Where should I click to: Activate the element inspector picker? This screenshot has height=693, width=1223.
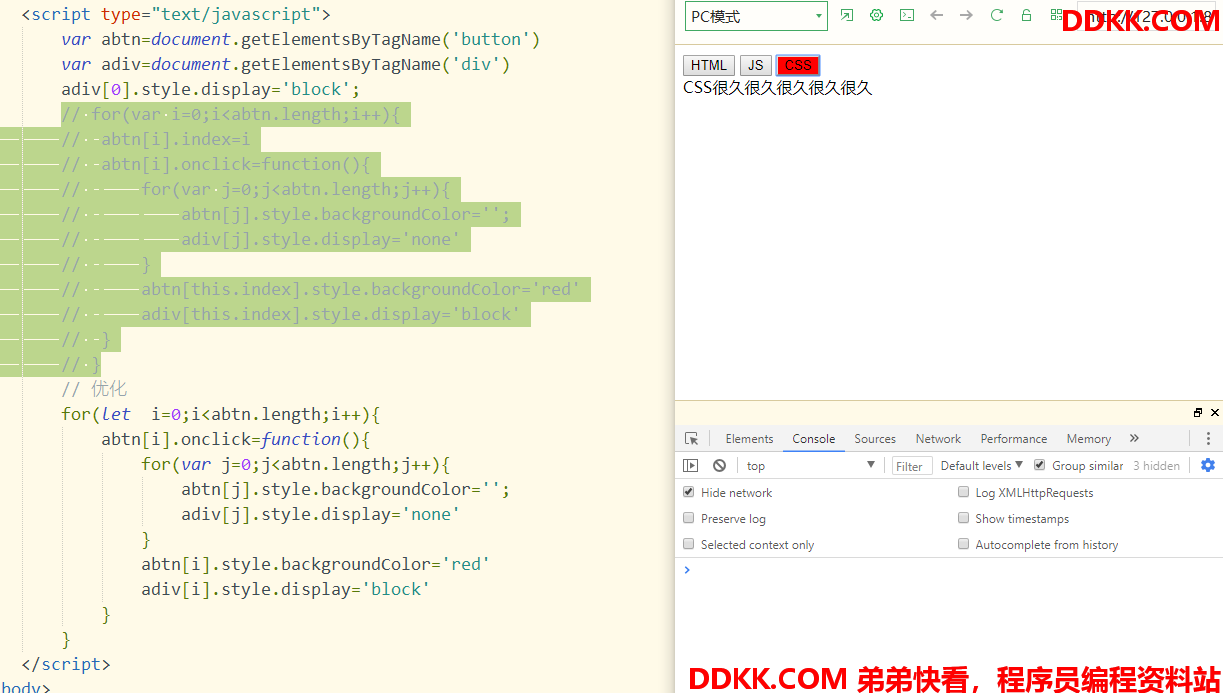coord(691,439)
